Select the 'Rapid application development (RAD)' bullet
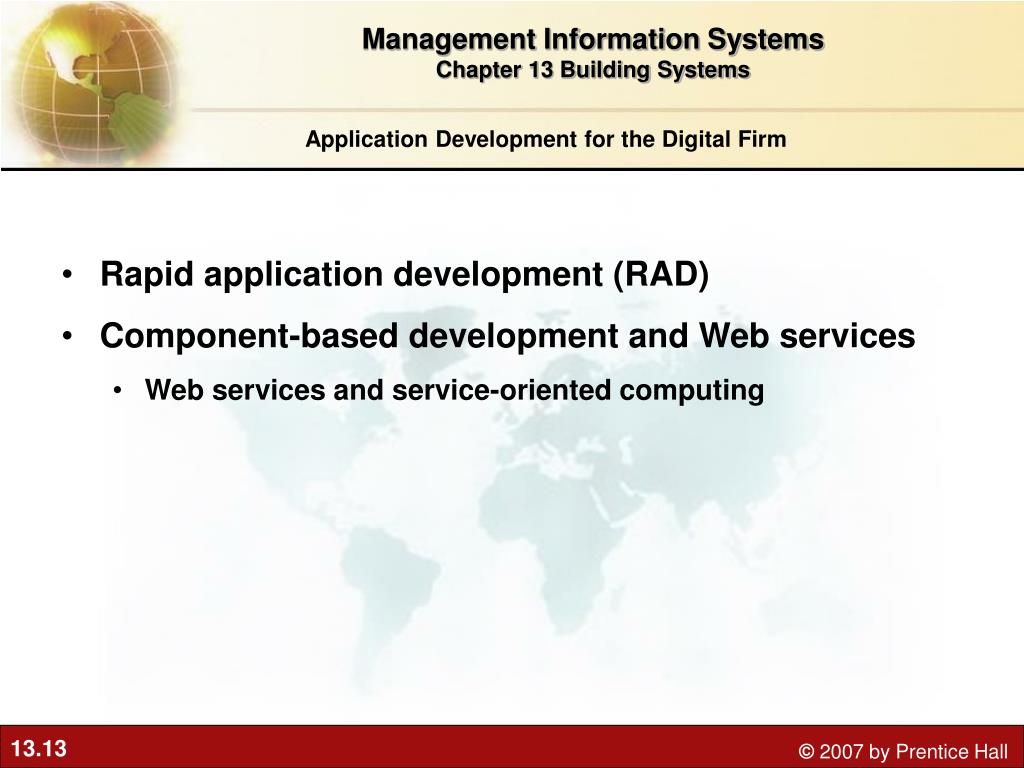The width and height of the screenshot is (1024, 768). pos(404,274)
